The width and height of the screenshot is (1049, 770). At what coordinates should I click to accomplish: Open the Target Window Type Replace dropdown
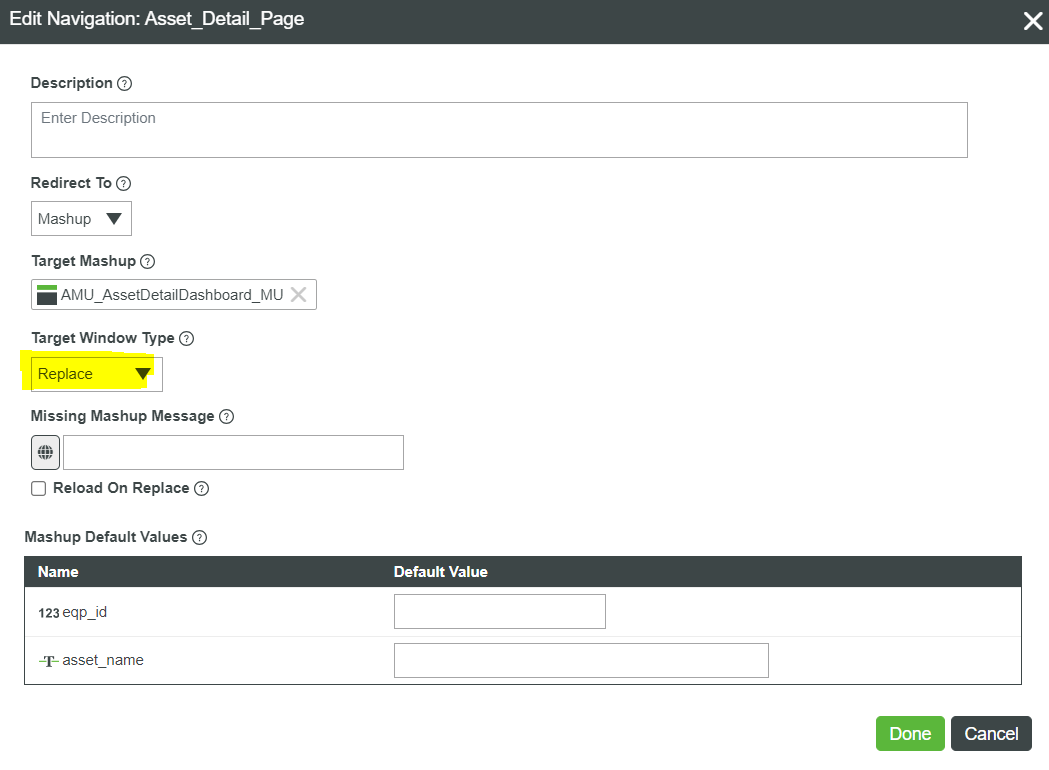coord(95,374)
